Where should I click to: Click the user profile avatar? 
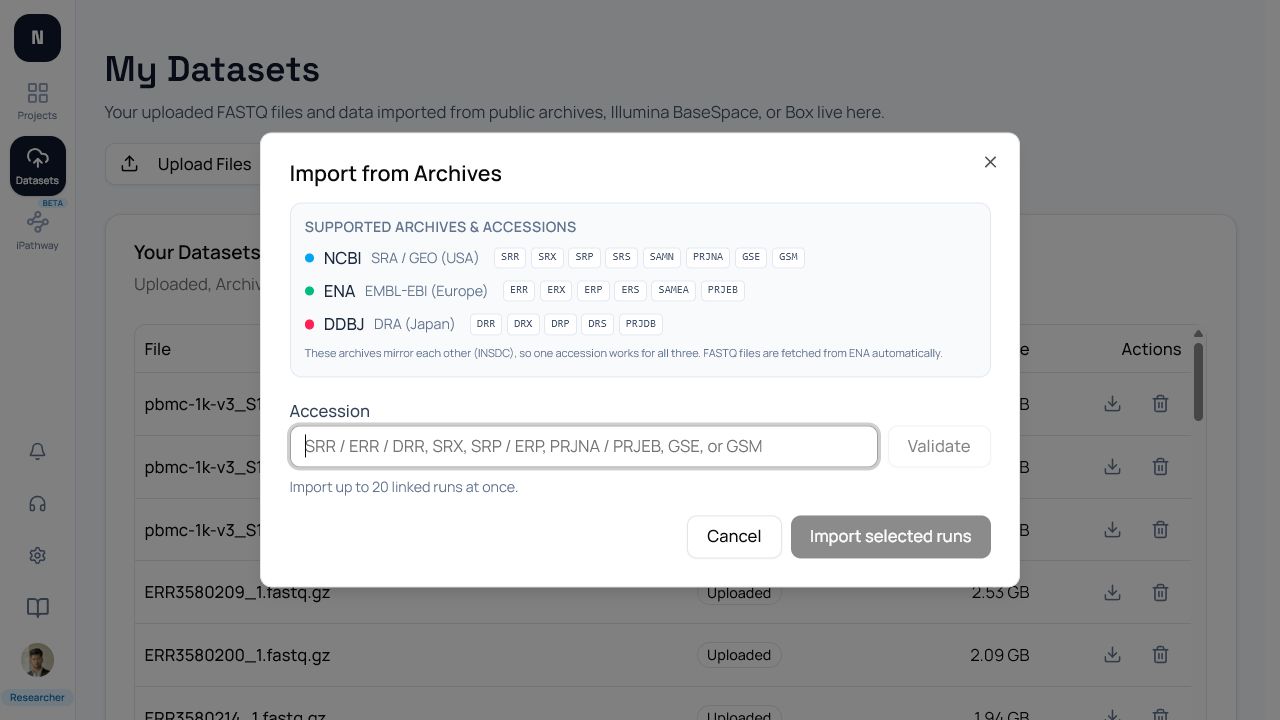[x=37, y=660]
